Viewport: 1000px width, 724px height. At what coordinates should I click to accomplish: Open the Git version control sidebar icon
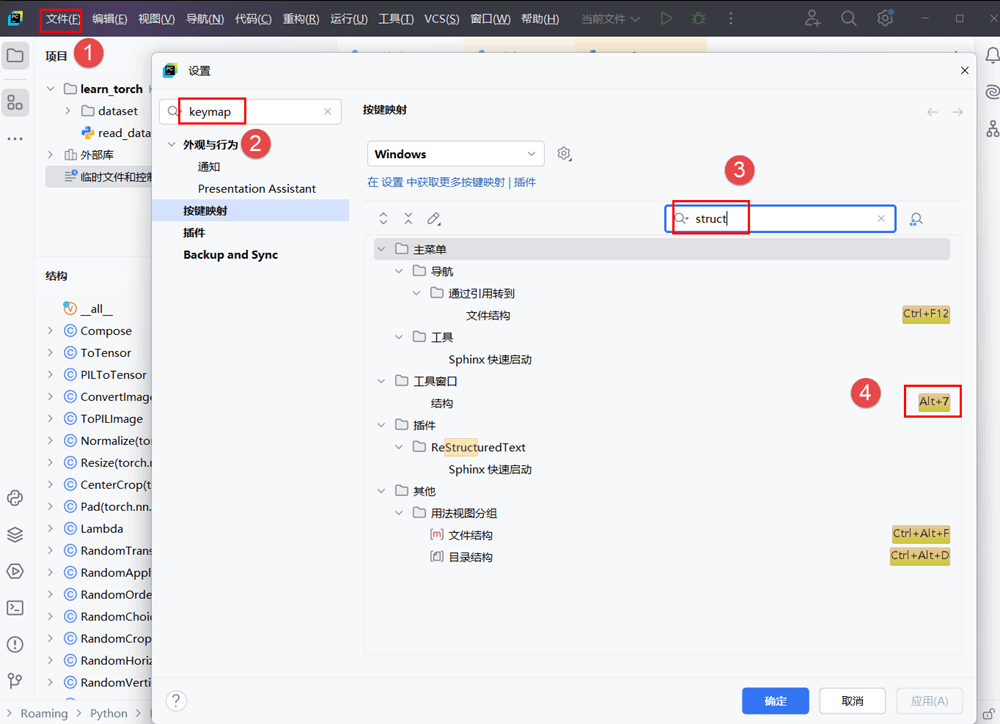(15, 681)
